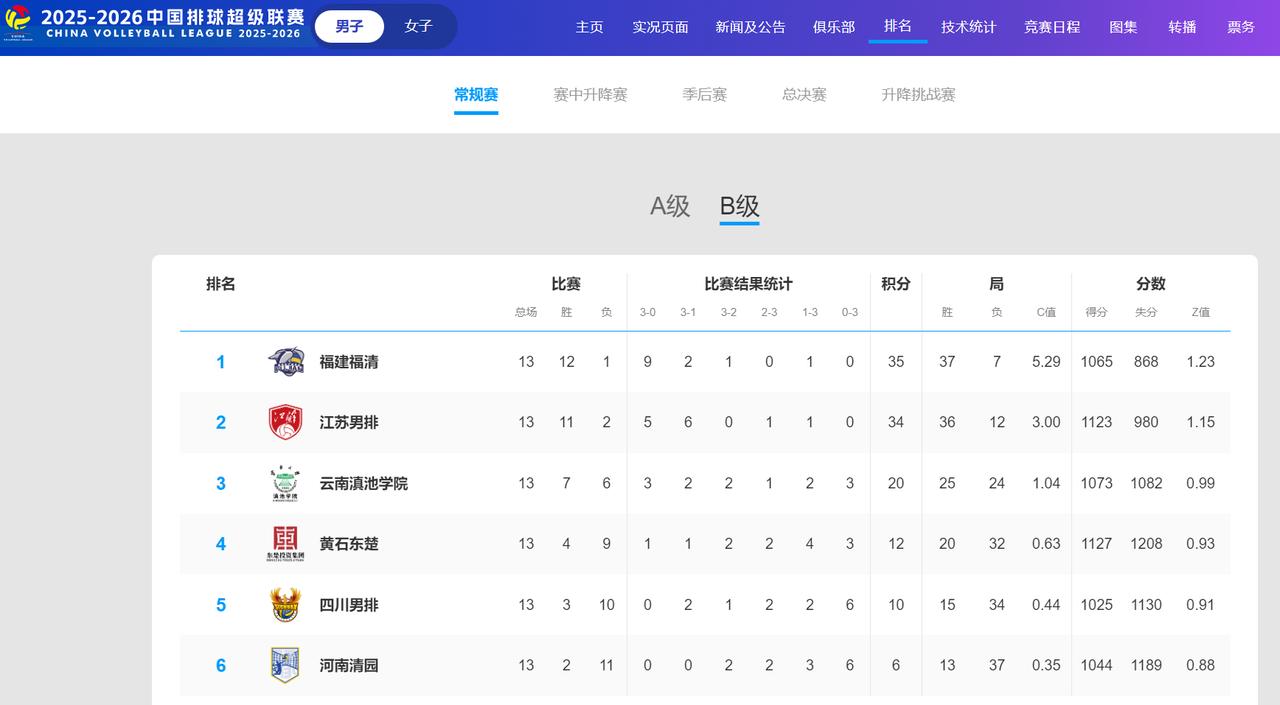The image size is (1280, 705).
Task: Switch to A级 group
Action: pos(670,206)
